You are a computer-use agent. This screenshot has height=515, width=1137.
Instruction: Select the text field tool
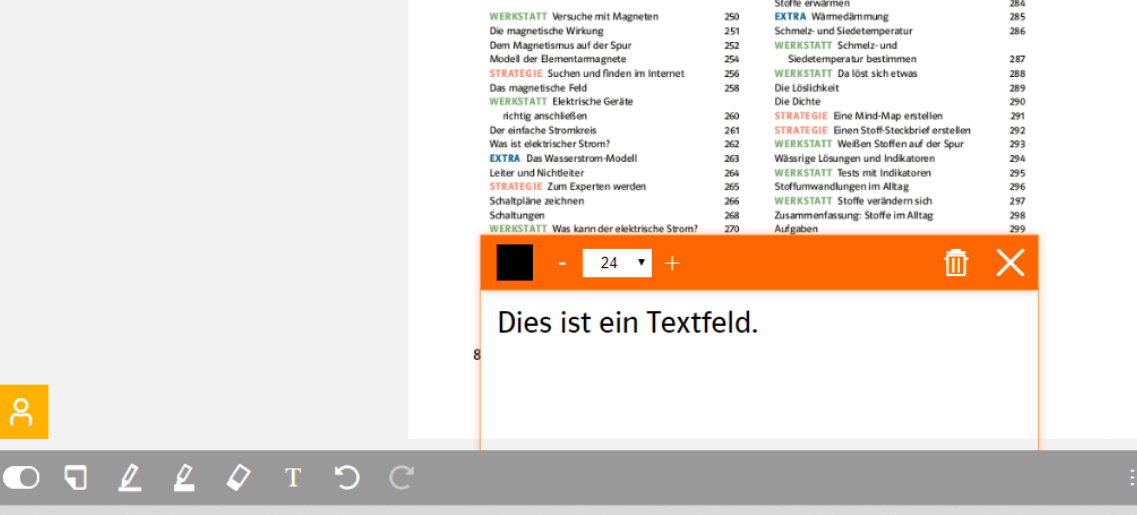292,478
